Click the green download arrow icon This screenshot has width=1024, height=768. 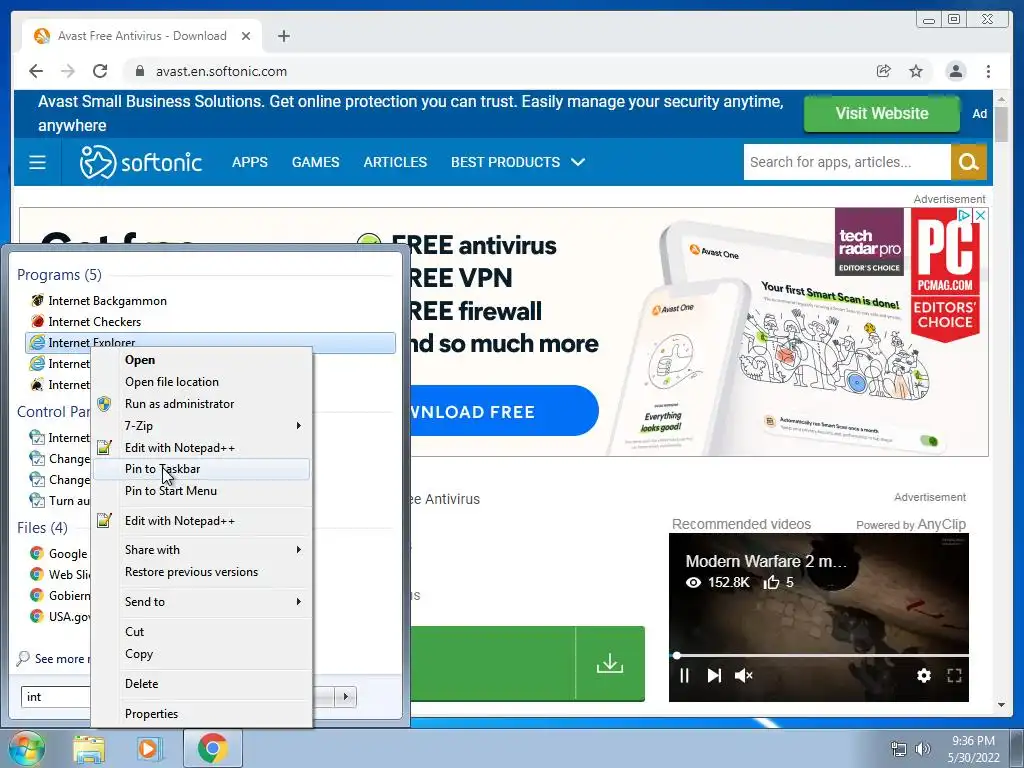point(609,664)
